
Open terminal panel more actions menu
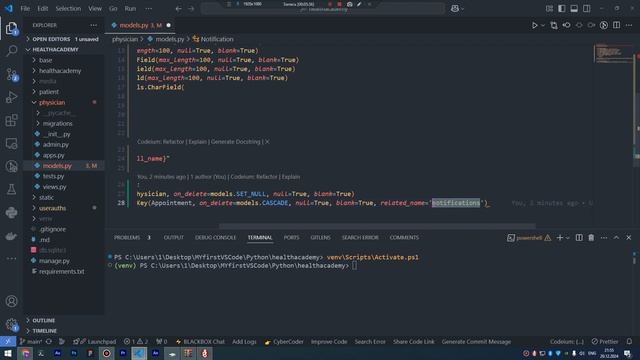(x=604, y=238)
